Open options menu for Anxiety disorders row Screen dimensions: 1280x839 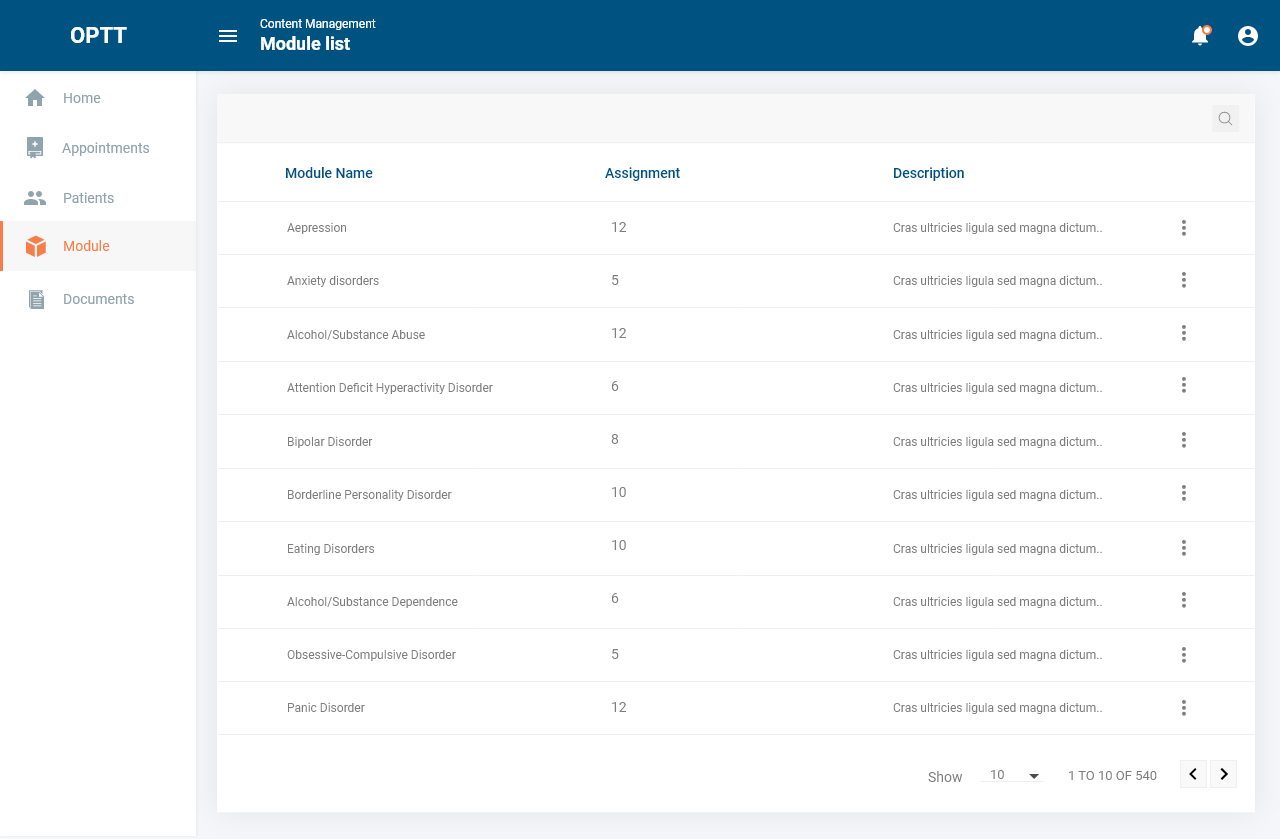tap(1183, 280)
